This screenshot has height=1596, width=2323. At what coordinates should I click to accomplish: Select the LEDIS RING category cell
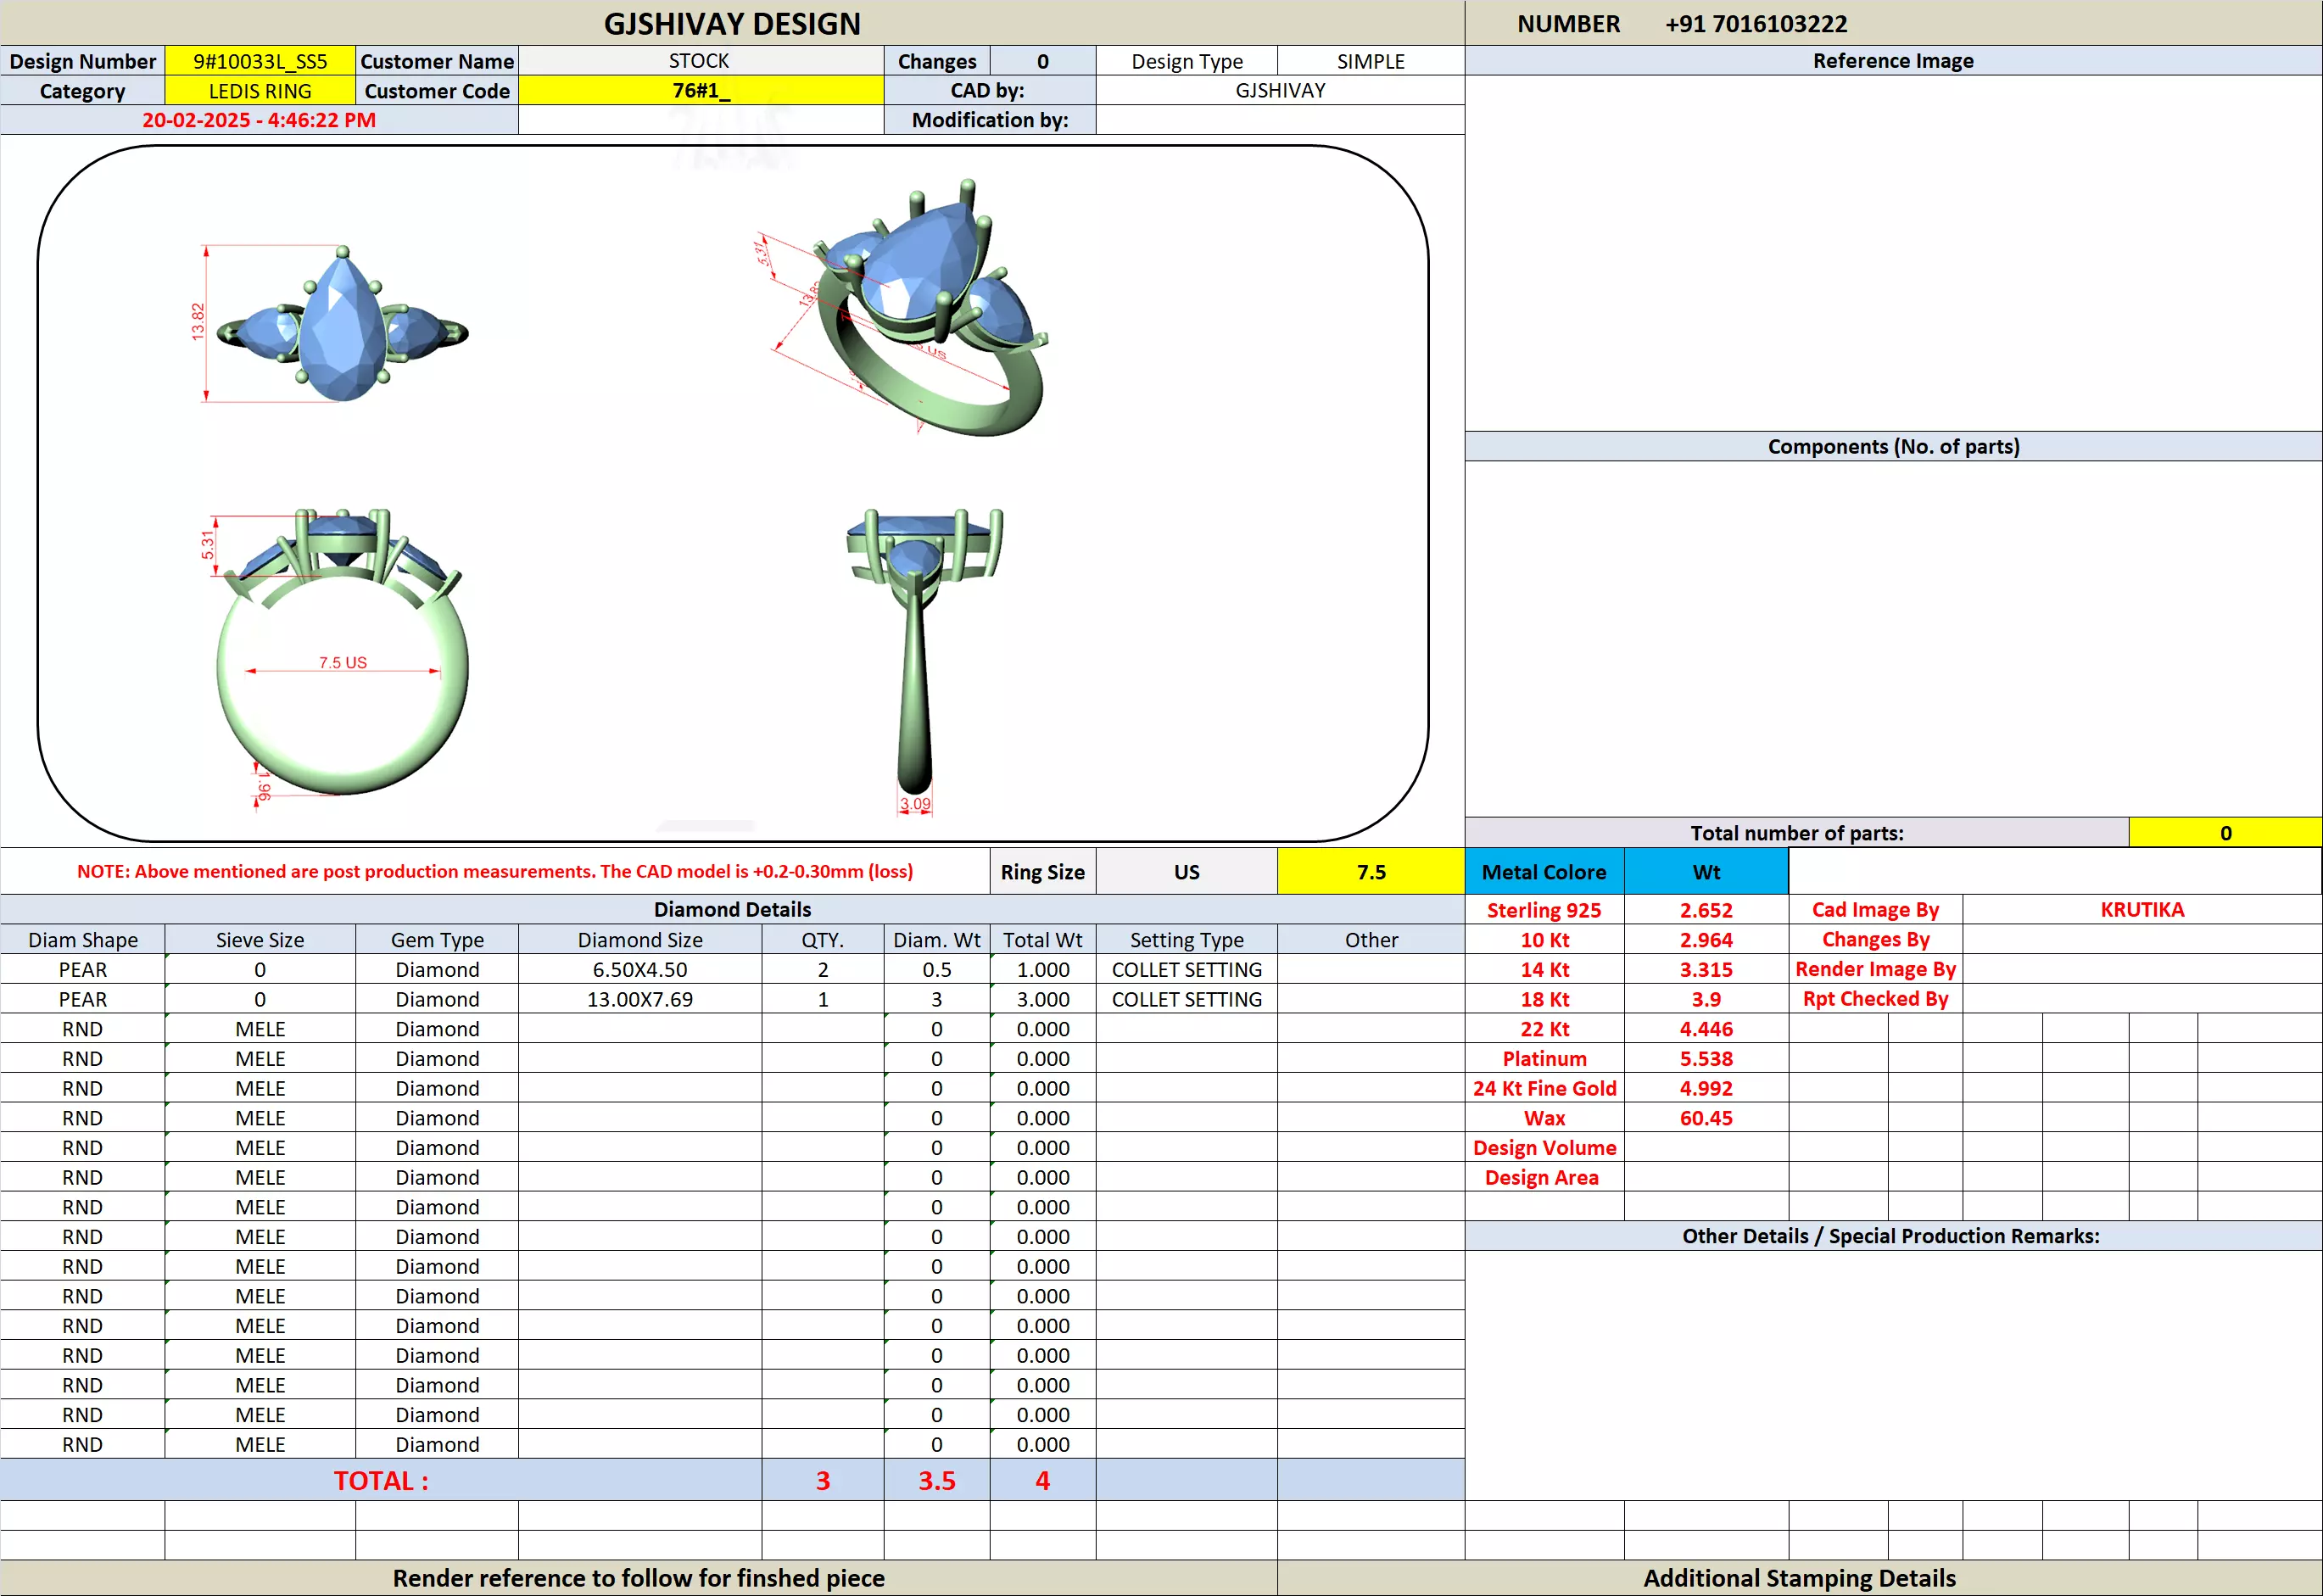[x=260, y=91]
